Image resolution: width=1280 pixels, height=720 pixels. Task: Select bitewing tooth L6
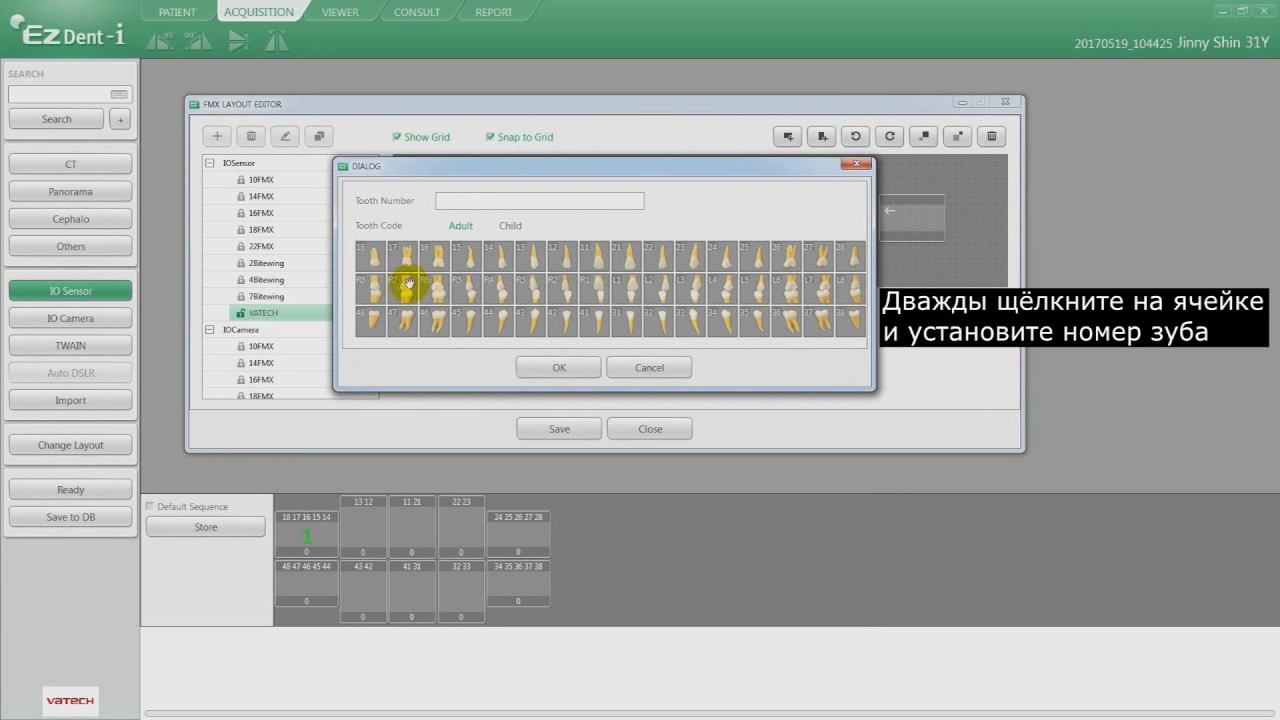[786, 288]
